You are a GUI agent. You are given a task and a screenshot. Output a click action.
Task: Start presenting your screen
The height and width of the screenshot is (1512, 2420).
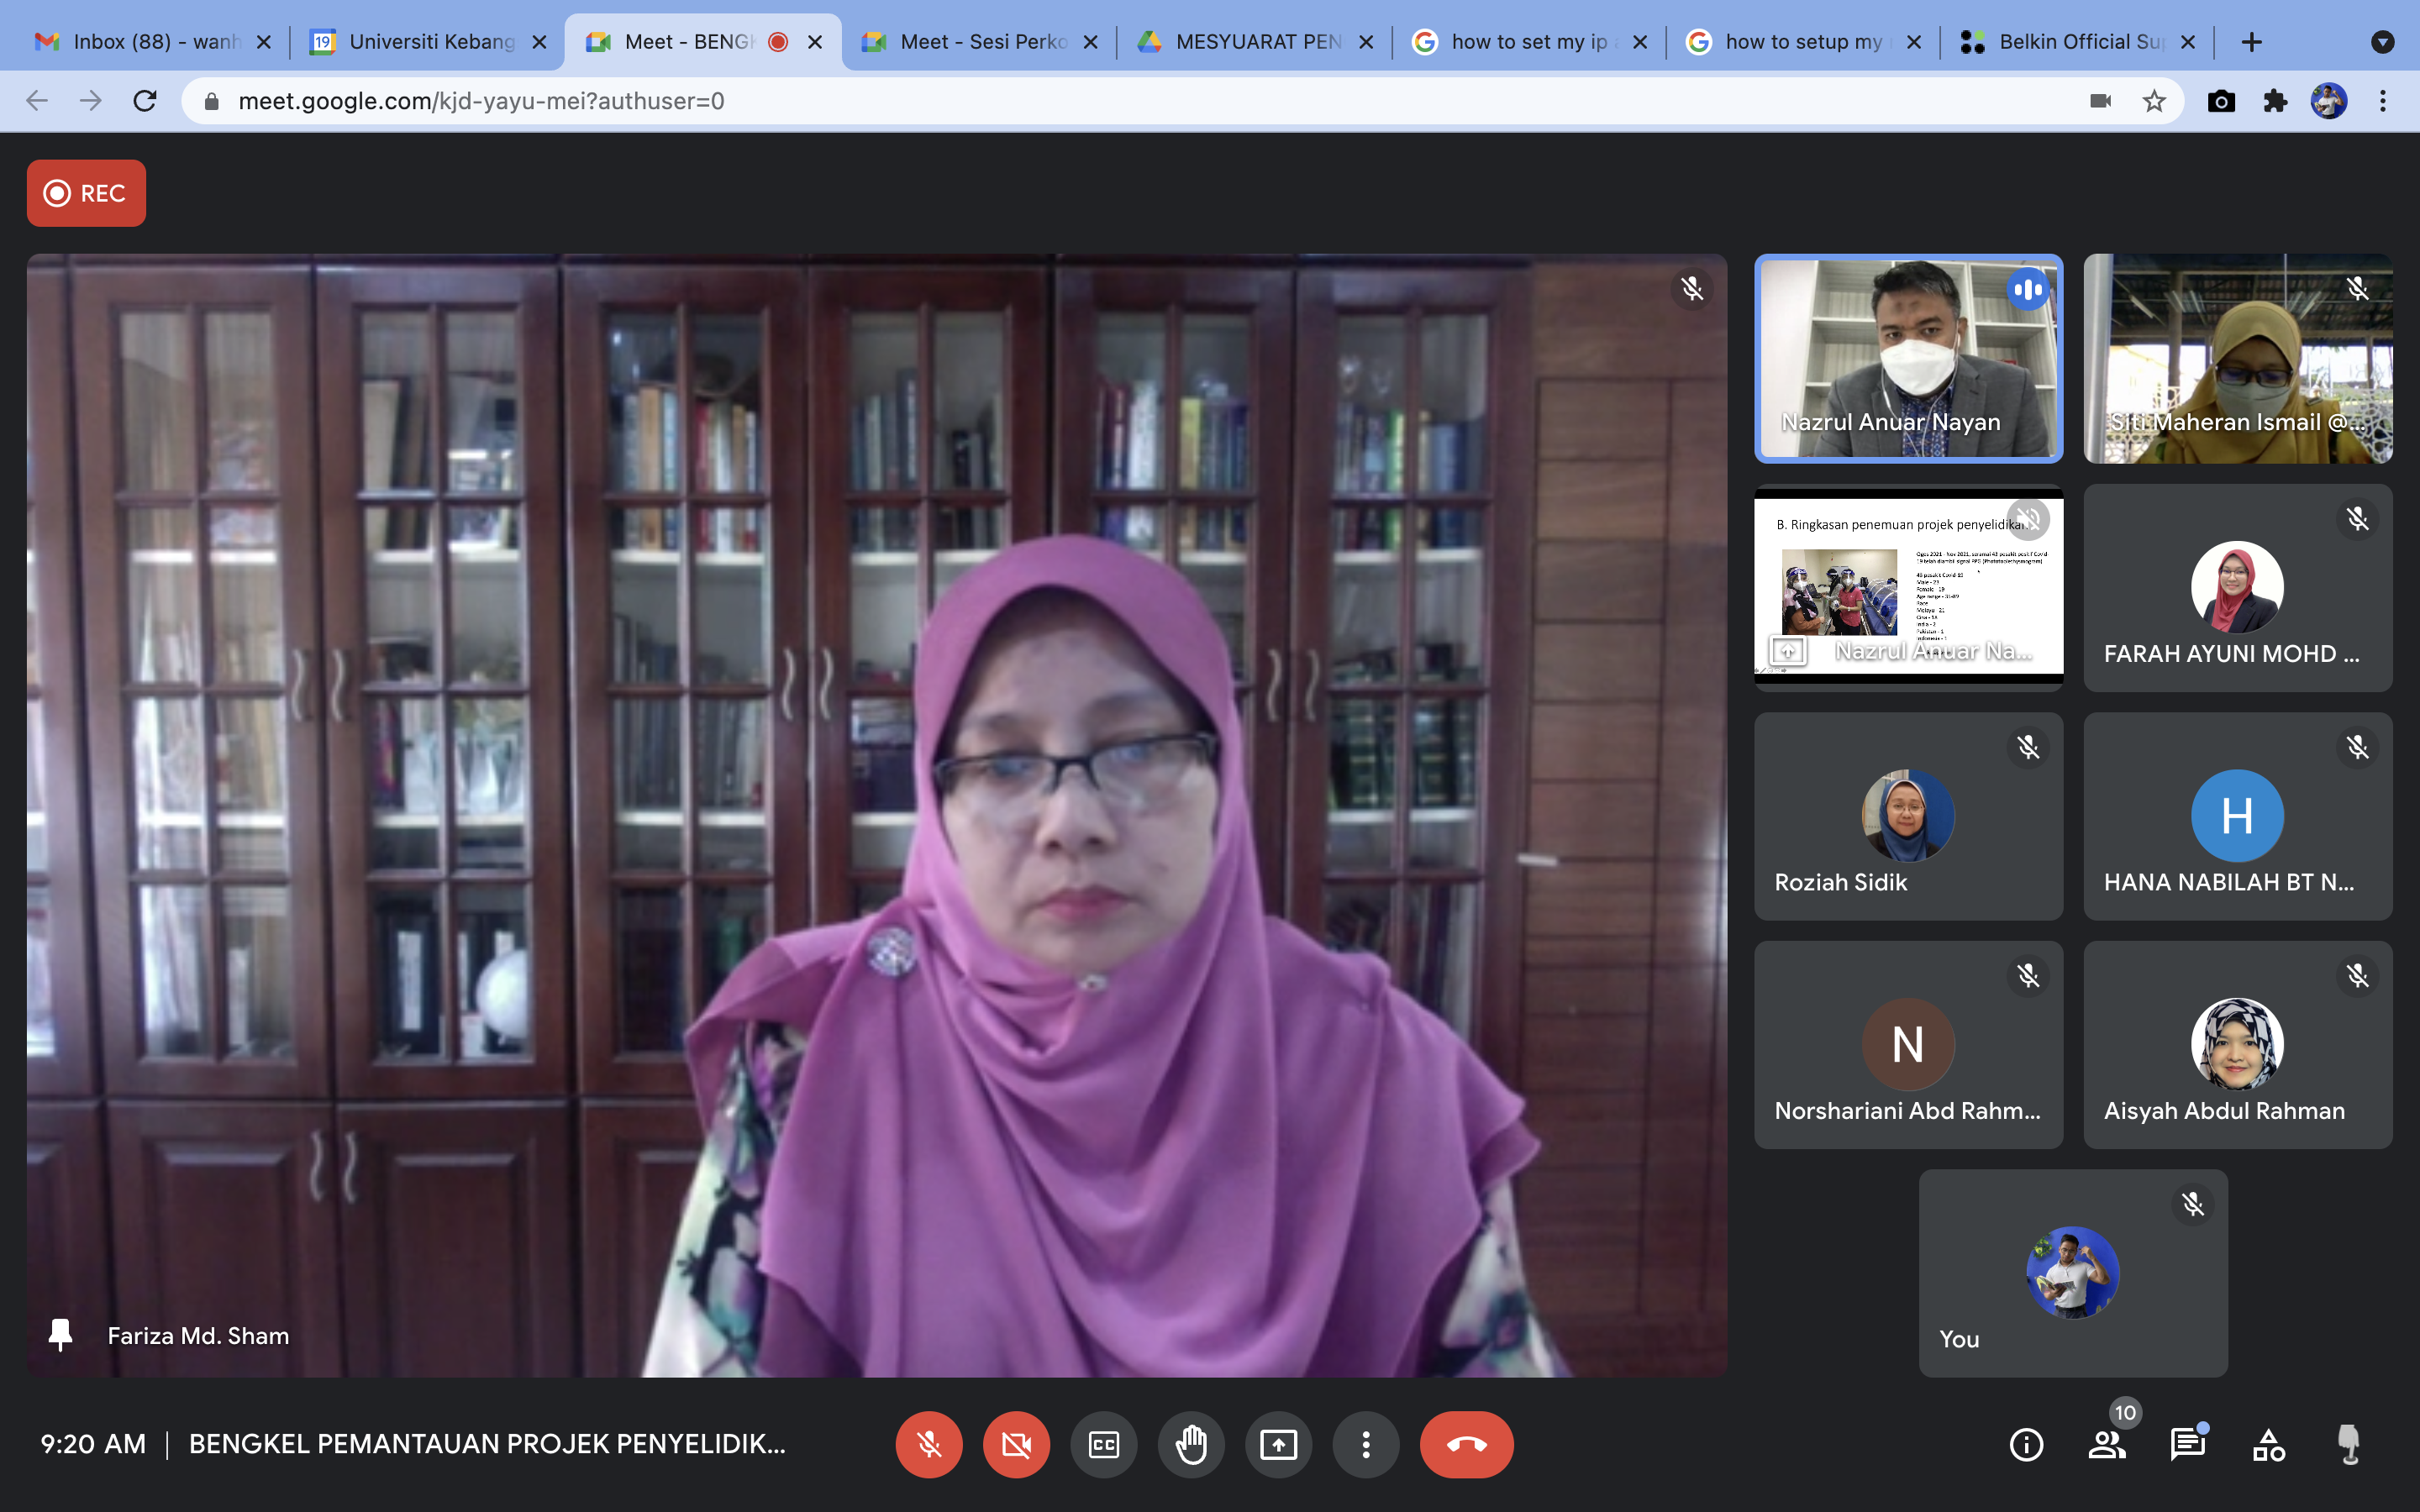(x=1278, y=1444)
